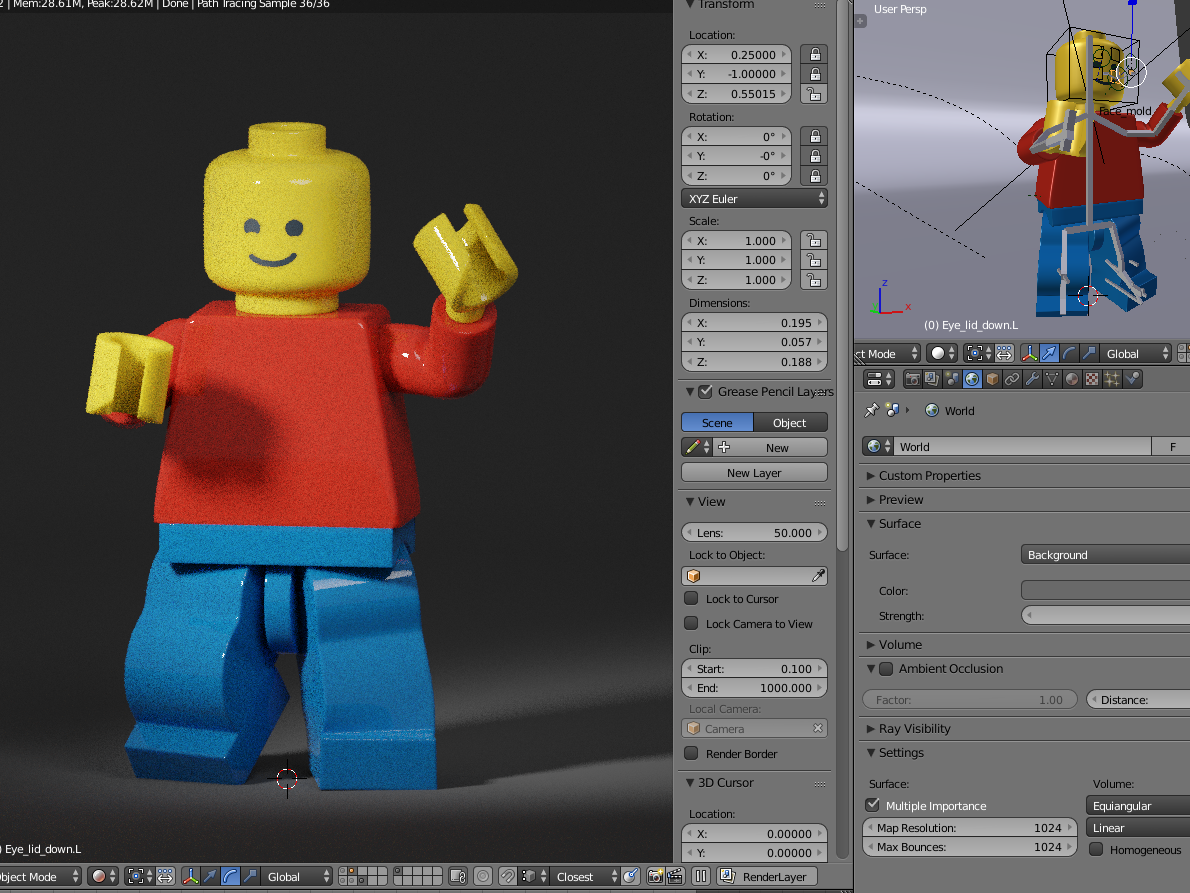
Task: Click the RenderLayer button
Action: point(767,876)
